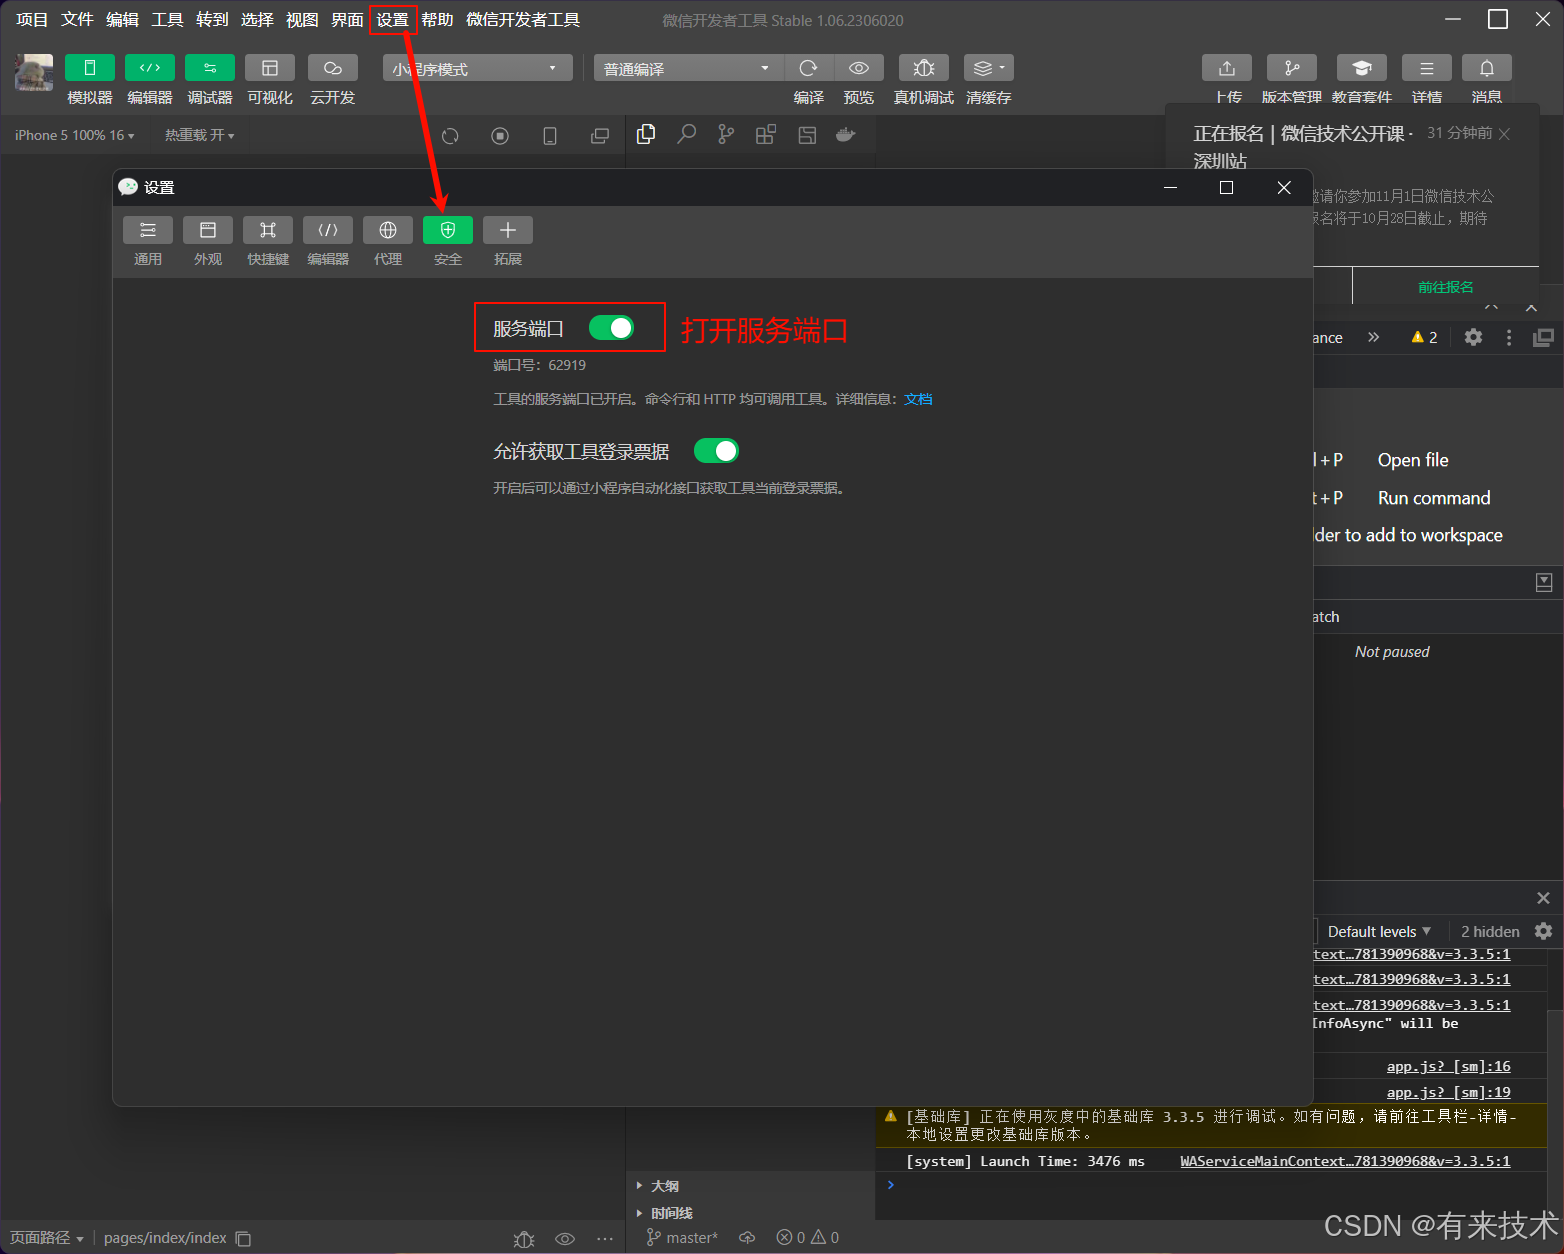Click the simulator stop record icon
This screenshot has width=1564, height=1254.
coord(500,136)
